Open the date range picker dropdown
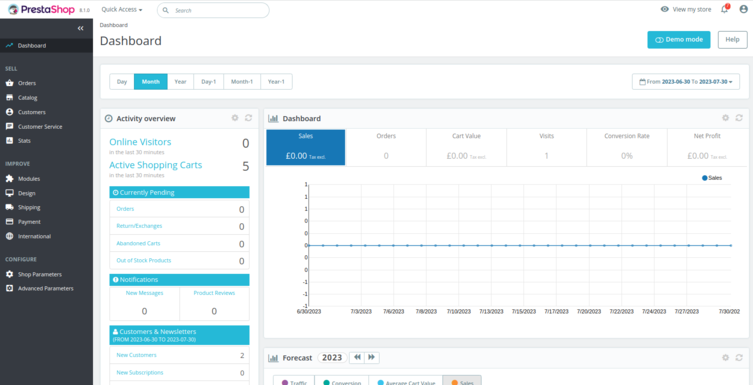Screen dimensions: 753x385 point(686,82)
